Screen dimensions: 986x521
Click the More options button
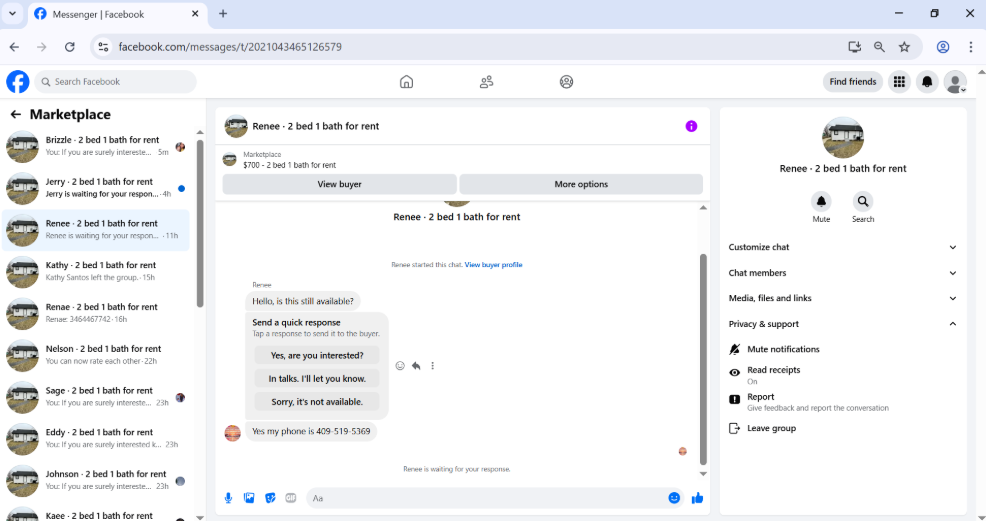pyautogui.click(x=581, y=184)
